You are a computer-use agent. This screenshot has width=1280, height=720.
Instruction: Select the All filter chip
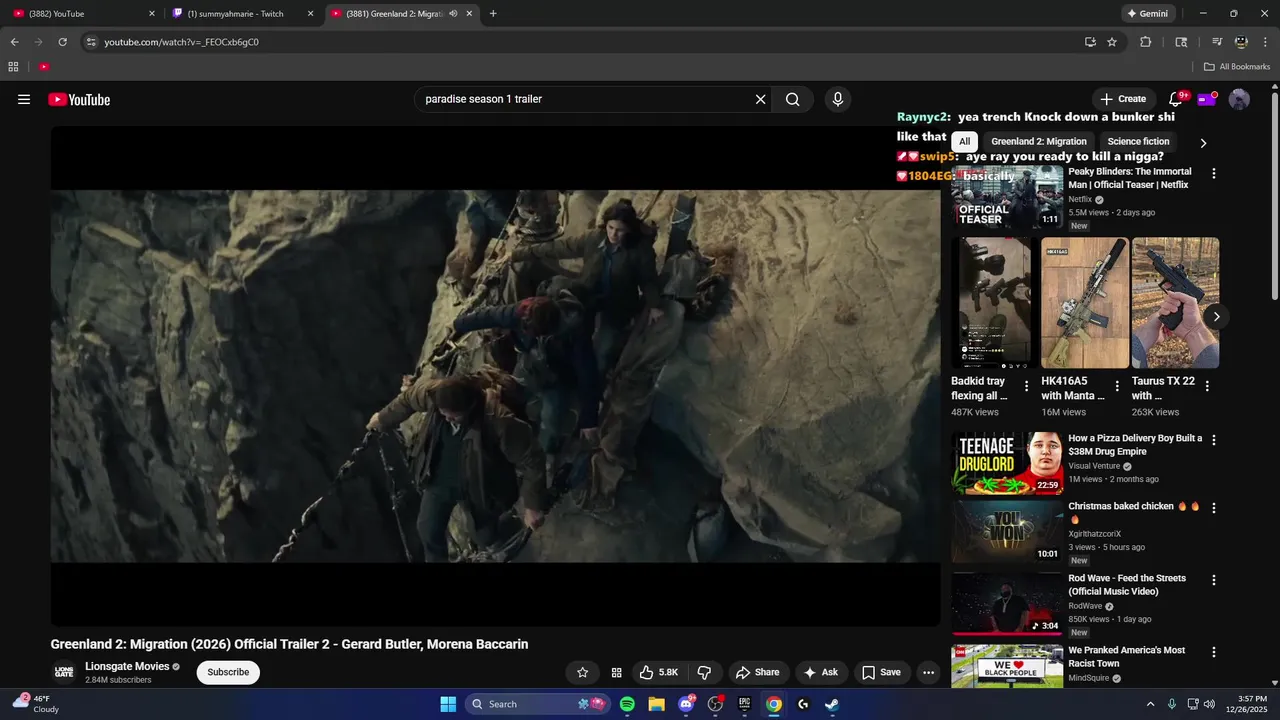[964, 142]
